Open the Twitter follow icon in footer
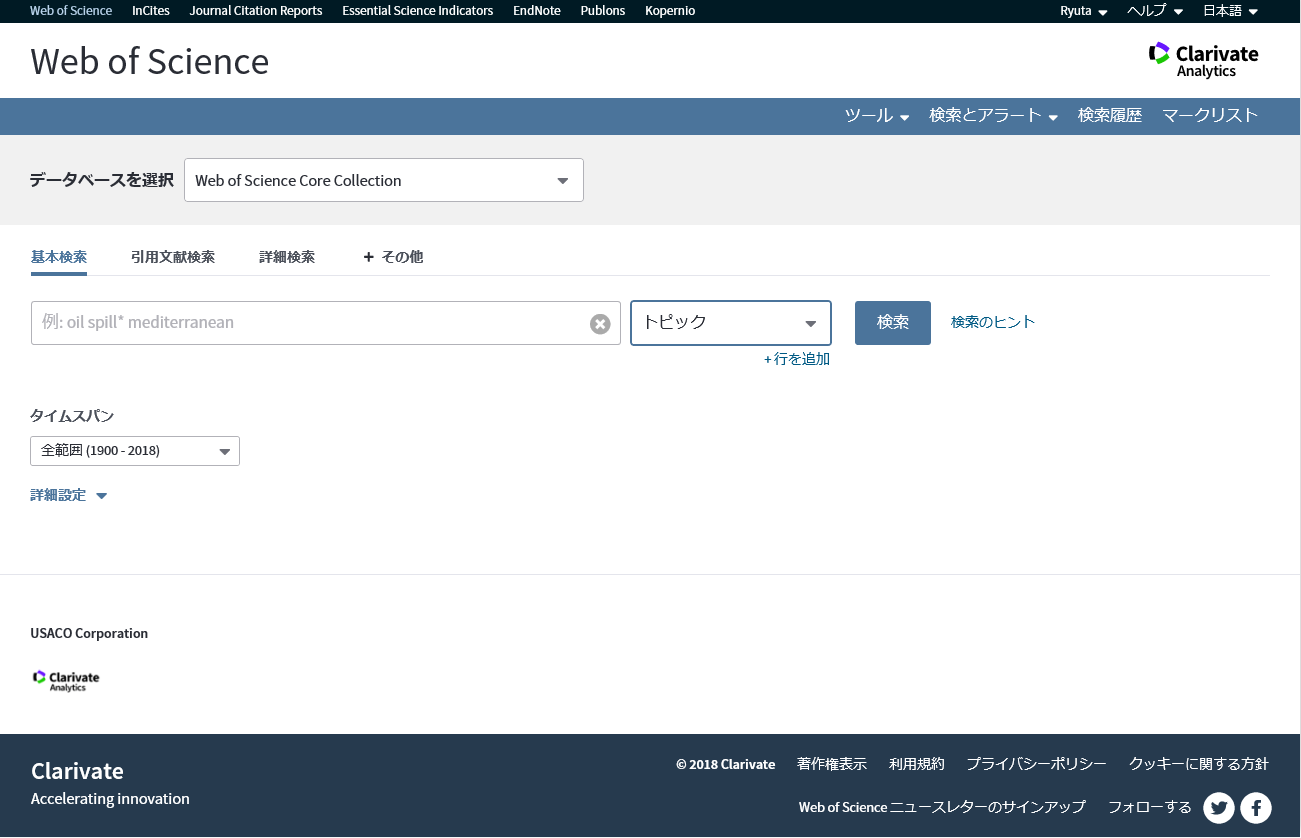The width and height of the screenshot is (1301, 838). tap(1219, 808)
